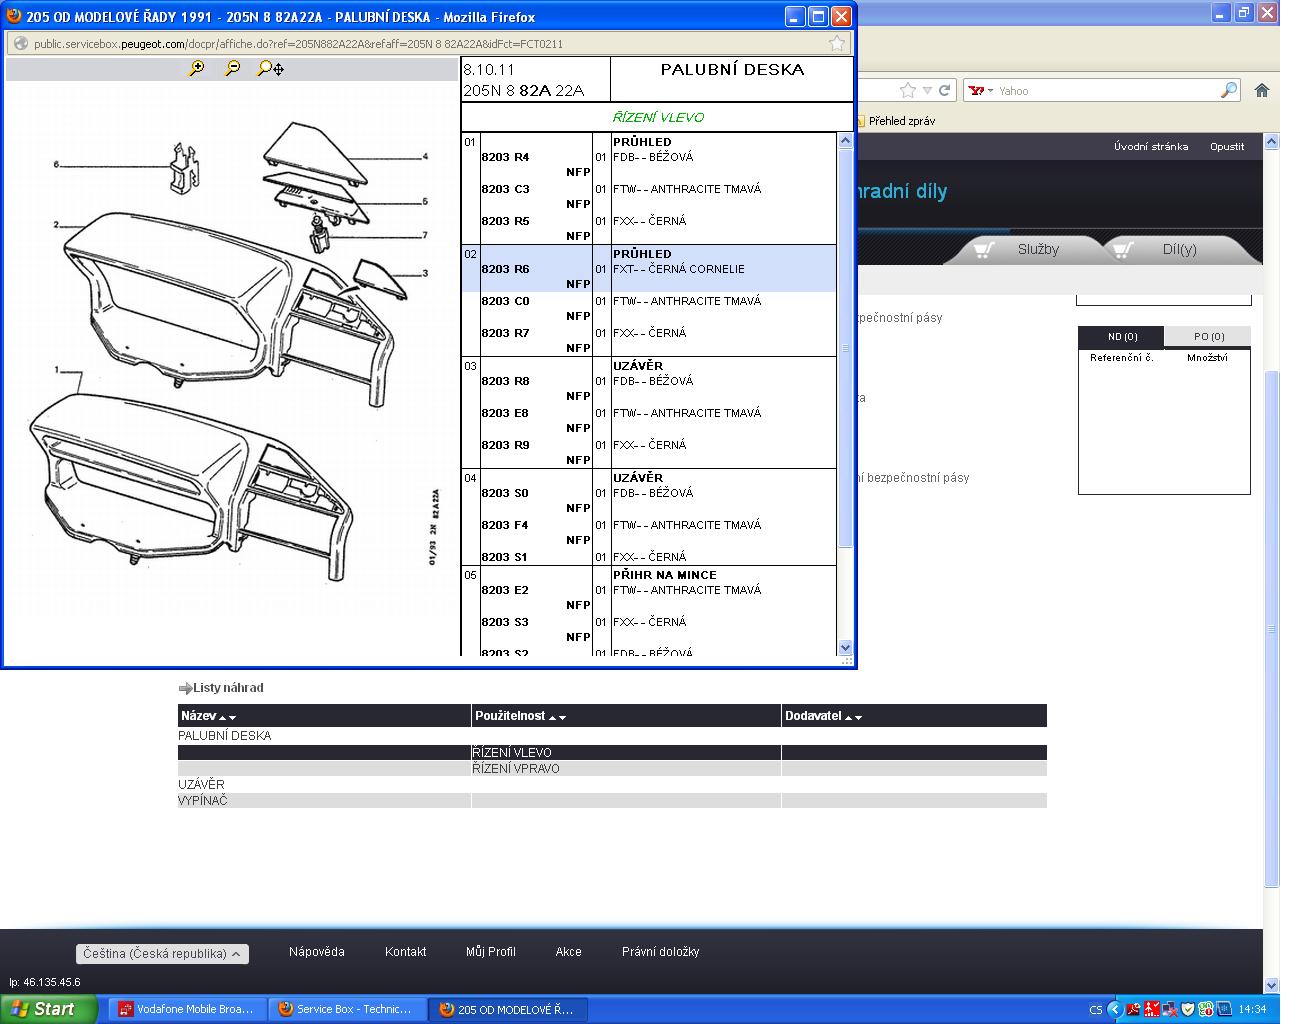Open the Yahoo search engine dropdown
This screenshot has width=1296, height=1024.
981,91
